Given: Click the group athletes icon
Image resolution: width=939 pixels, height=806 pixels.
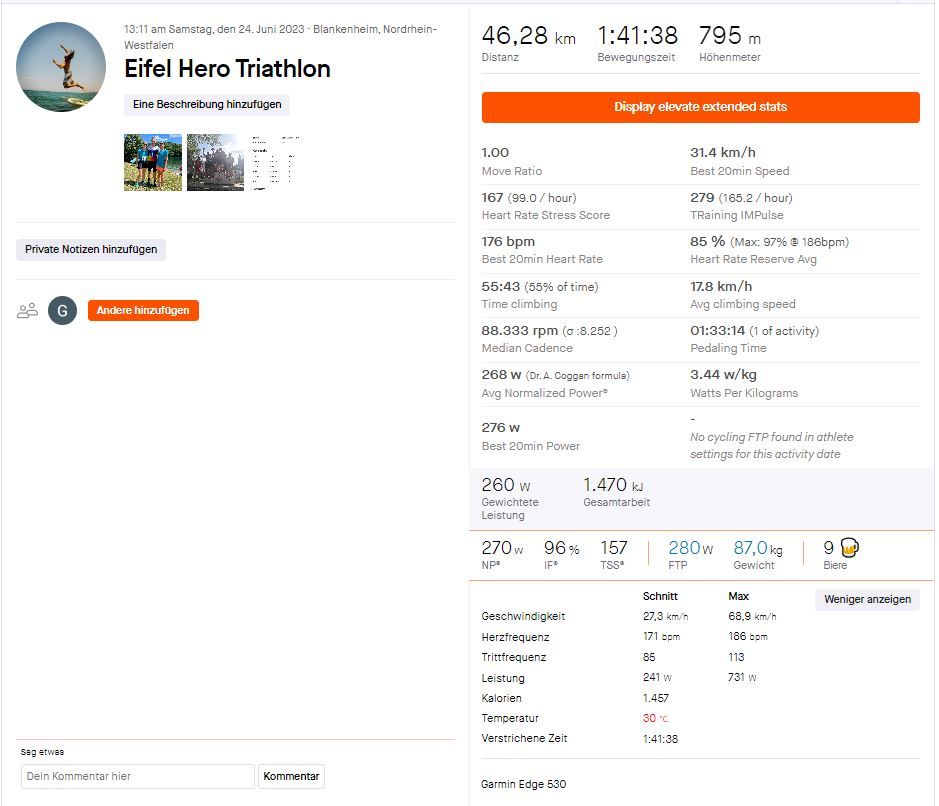Looking at the screenshot, I should [x=28, y=311].
